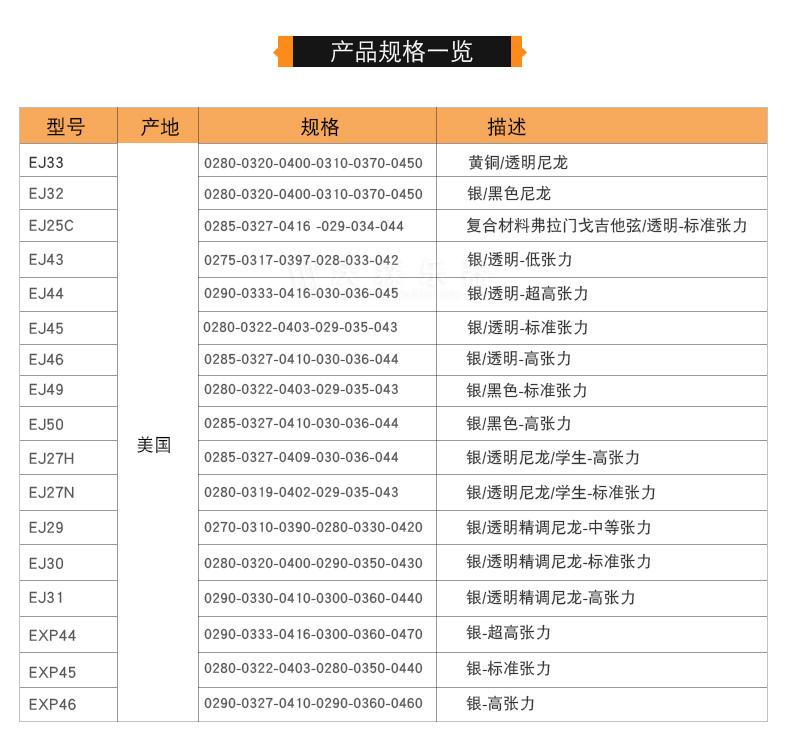
Task: Click description 银/透明-高张力
Action: pos(519,359)
